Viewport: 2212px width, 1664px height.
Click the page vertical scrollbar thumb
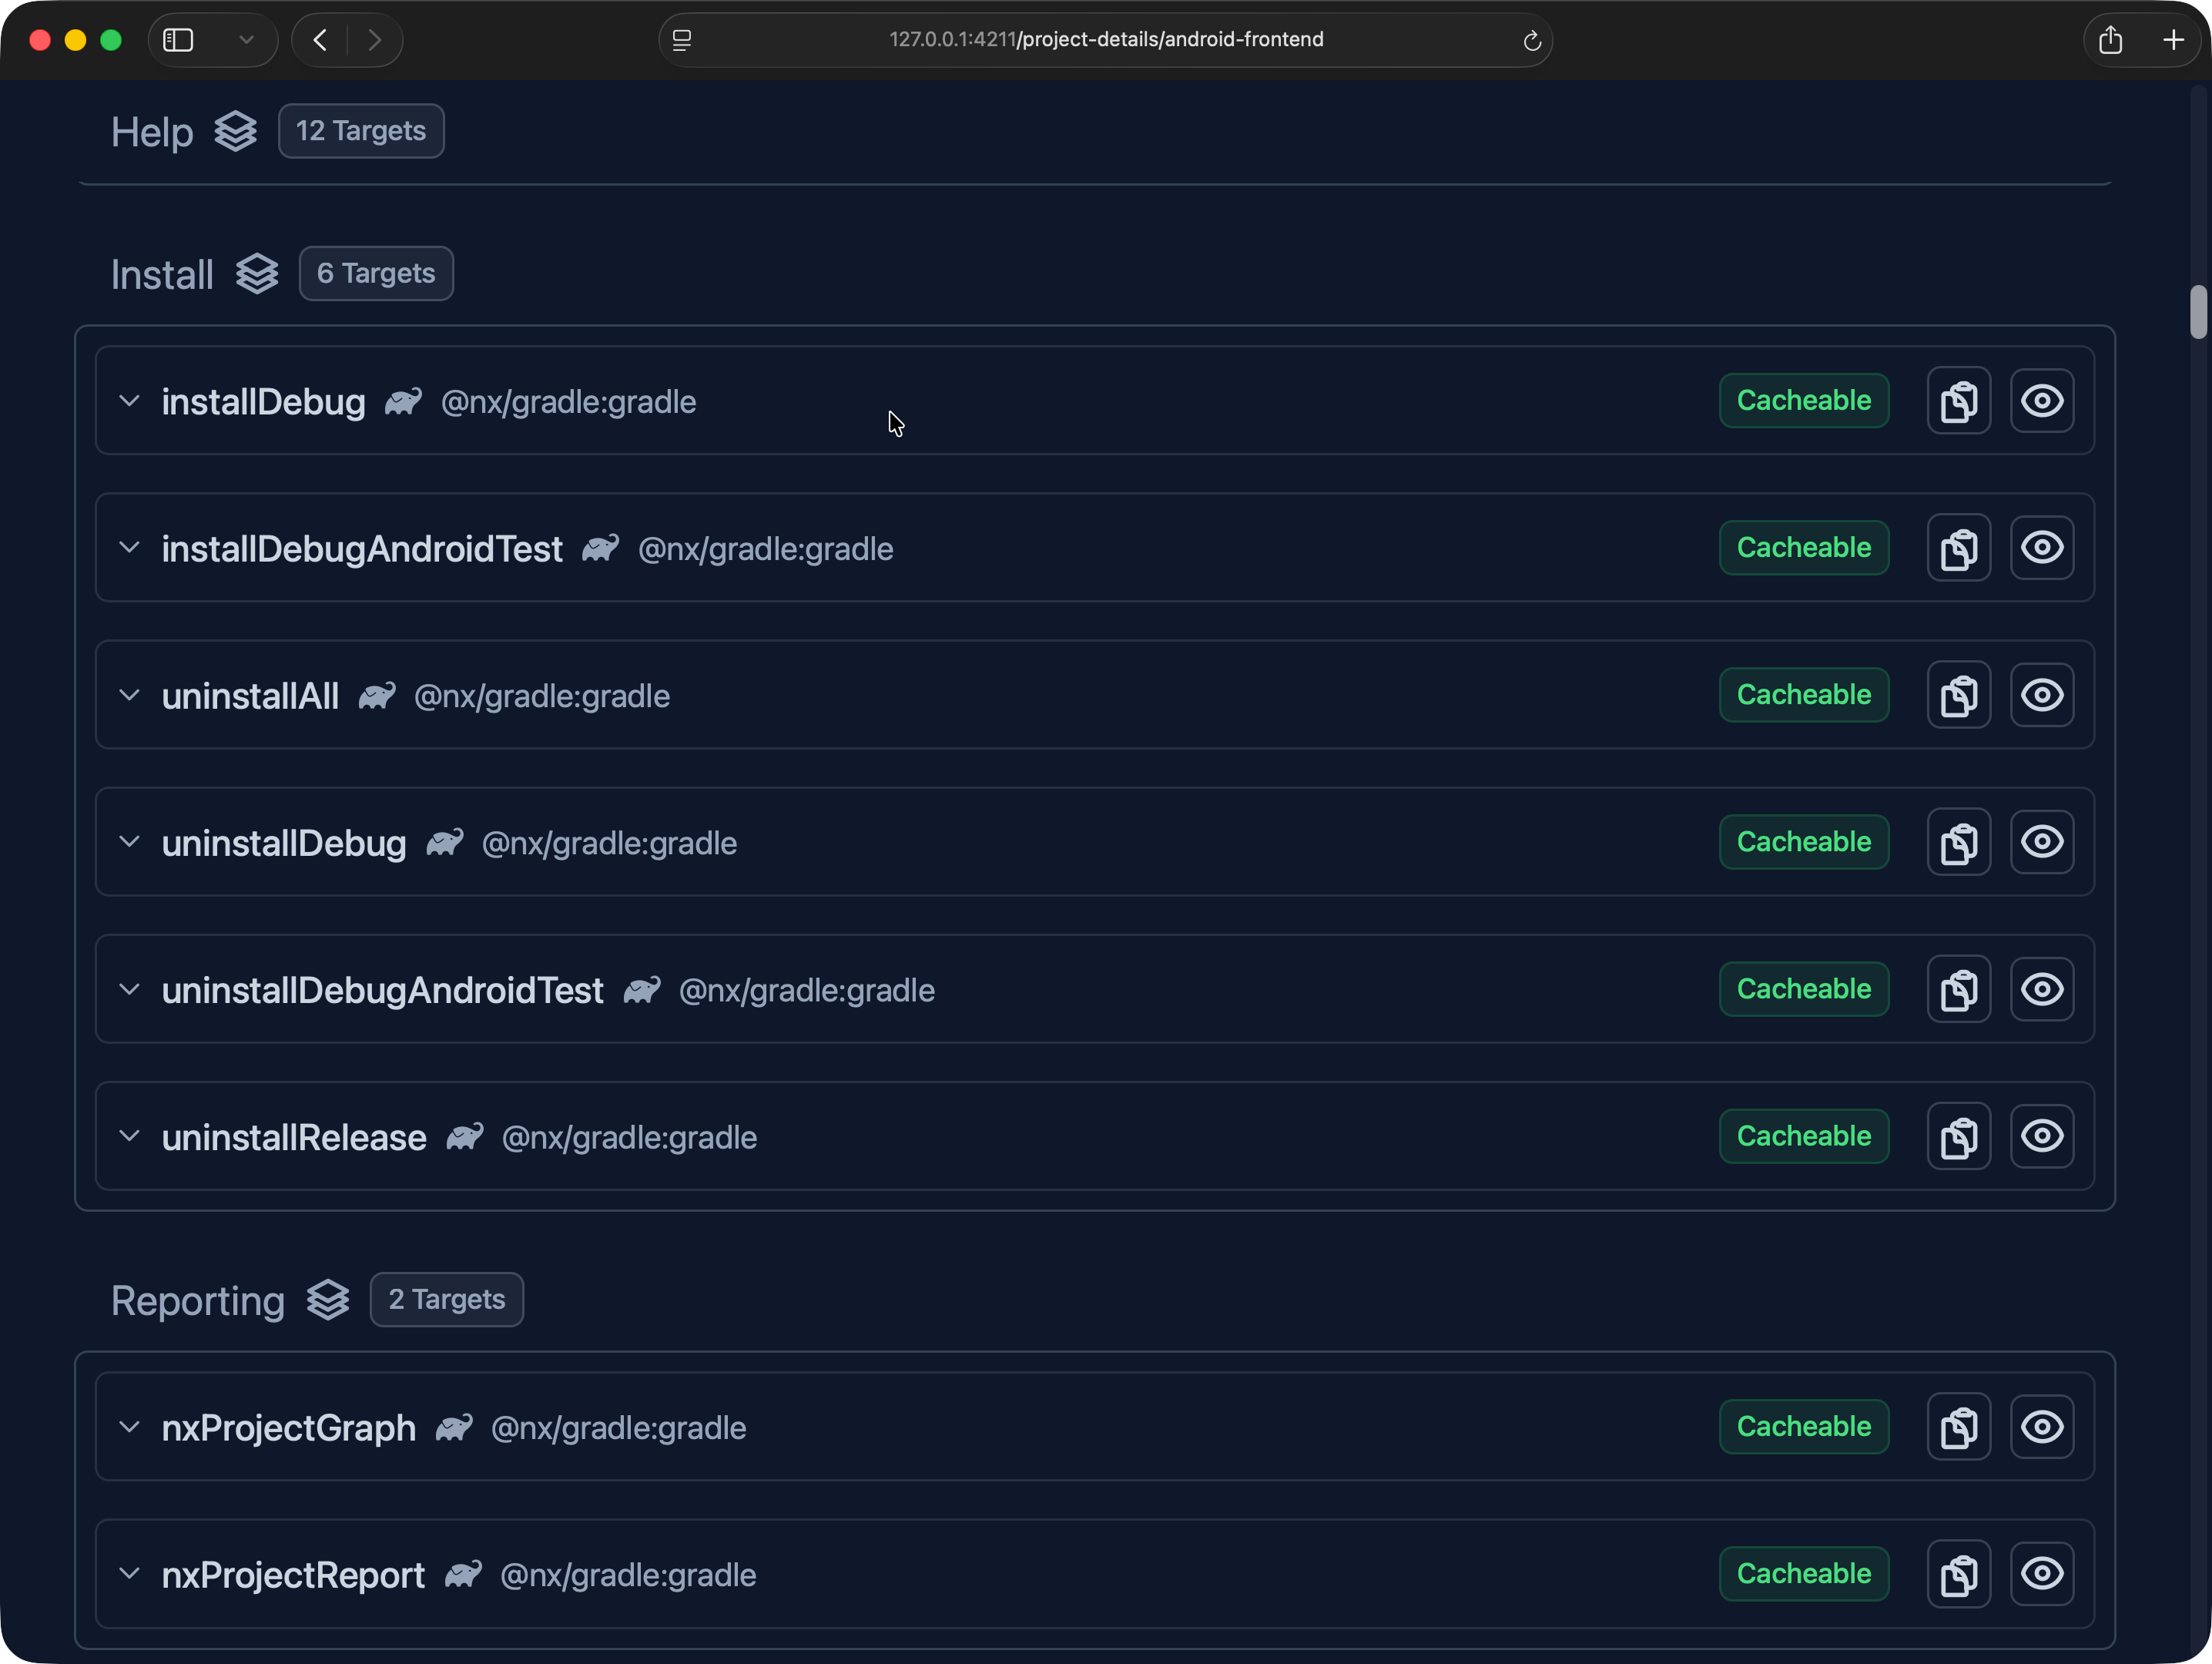click(2197, 312)
